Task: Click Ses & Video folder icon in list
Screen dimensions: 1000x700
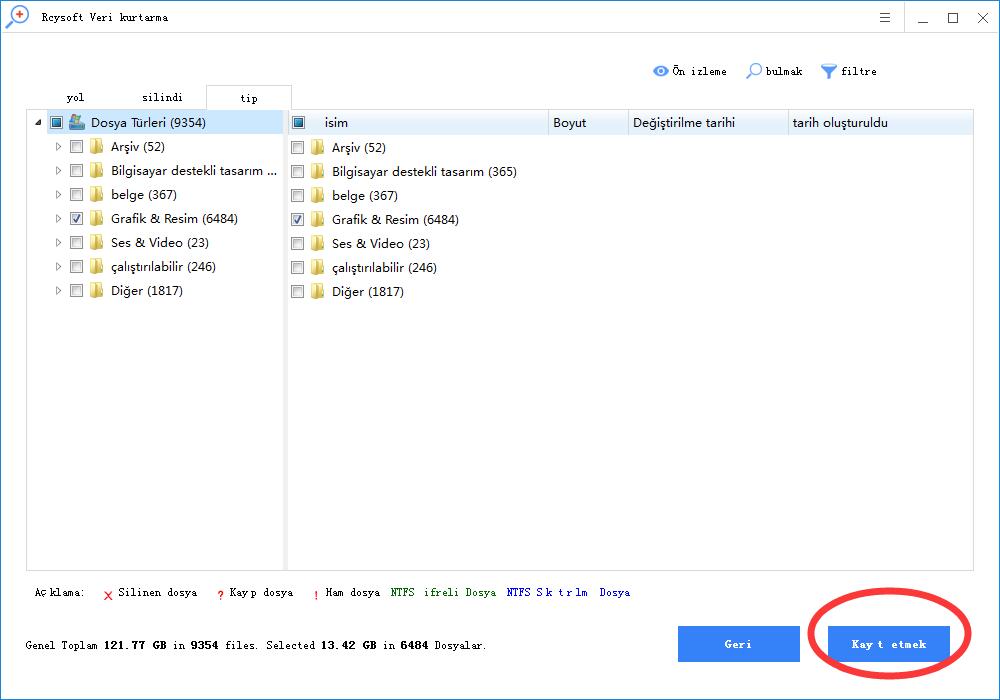Action: (318, 244)
